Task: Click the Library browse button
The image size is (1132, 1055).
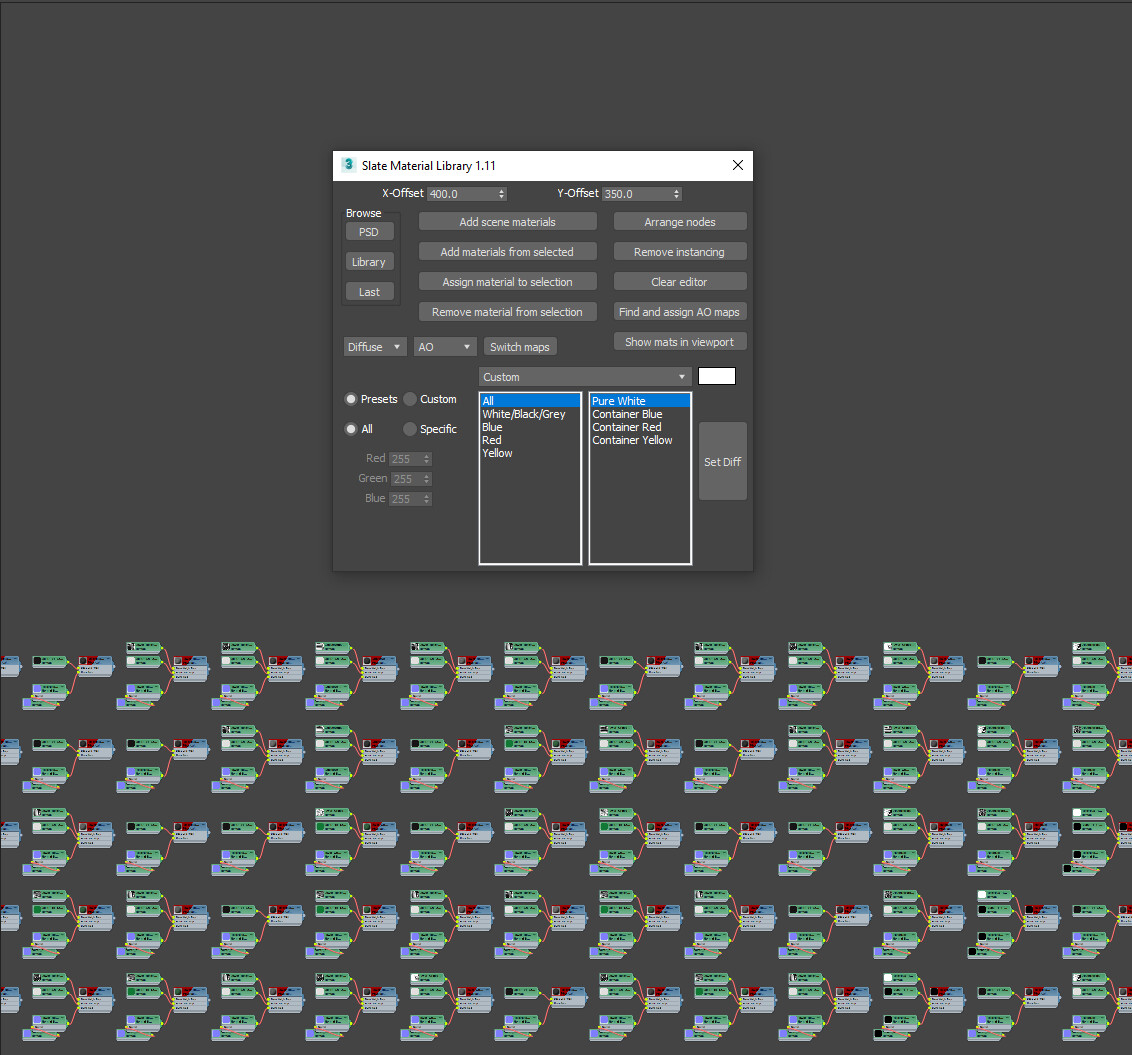Action: coord(369,261)
